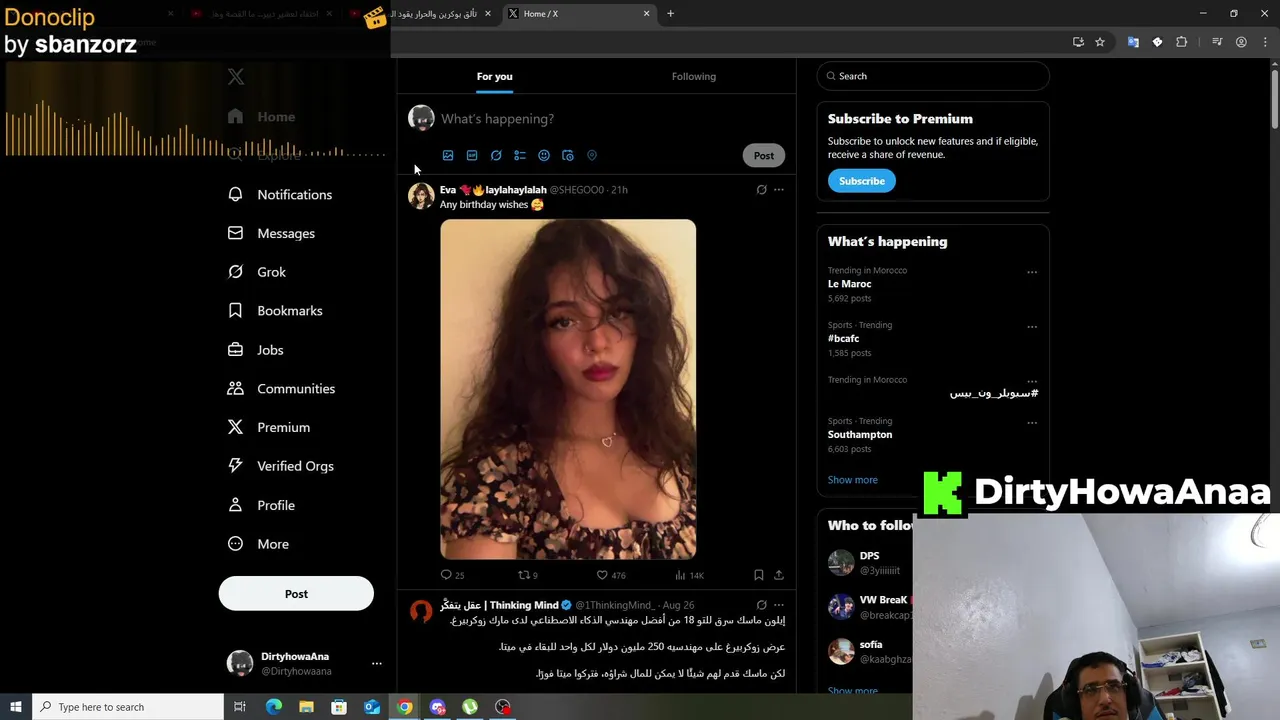Viewport: 1280px width, 720px height.
Task: Open the Le Maroc trending topic
Action: click(849, 284)
